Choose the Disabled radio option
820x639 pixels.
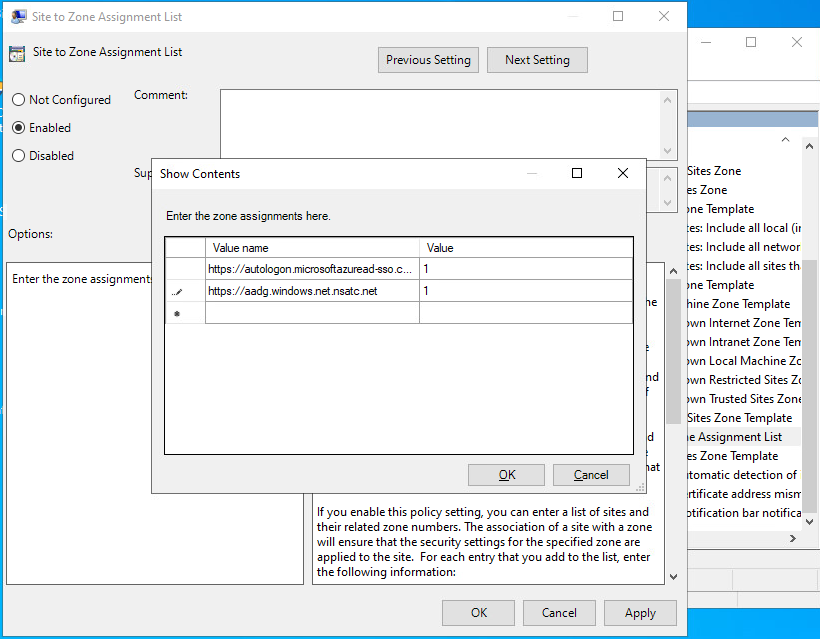point(19,156)
